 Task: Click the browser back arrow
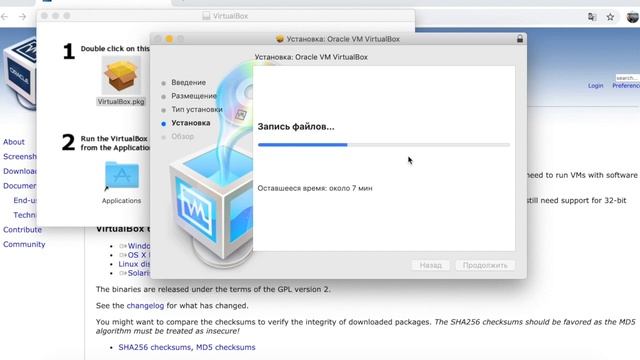5,17
